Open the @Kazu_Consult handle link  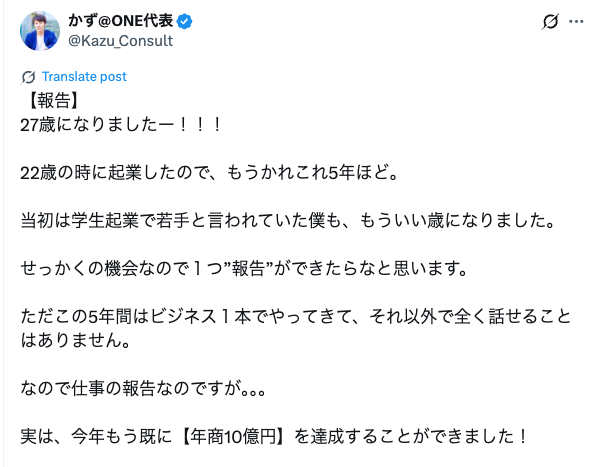118,40
